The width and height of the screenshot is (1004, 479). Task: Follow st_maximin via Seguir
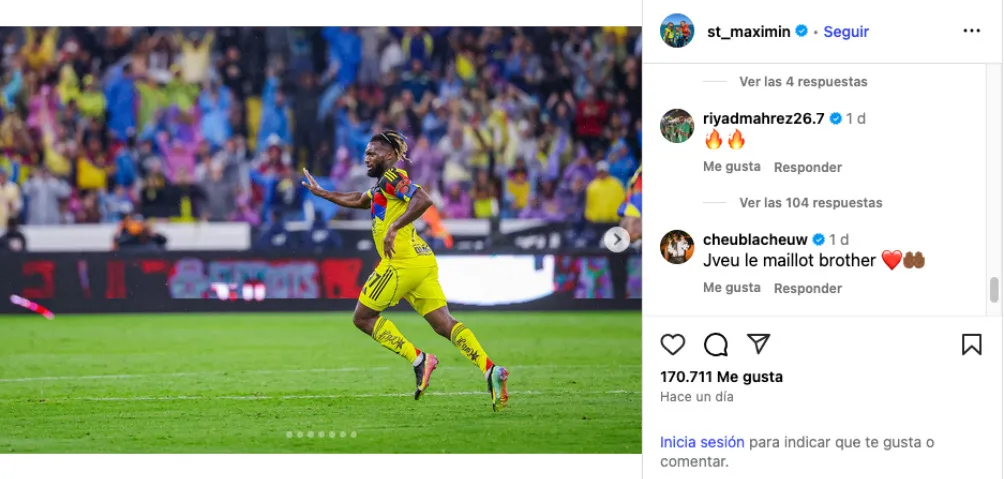click(846, 31)
